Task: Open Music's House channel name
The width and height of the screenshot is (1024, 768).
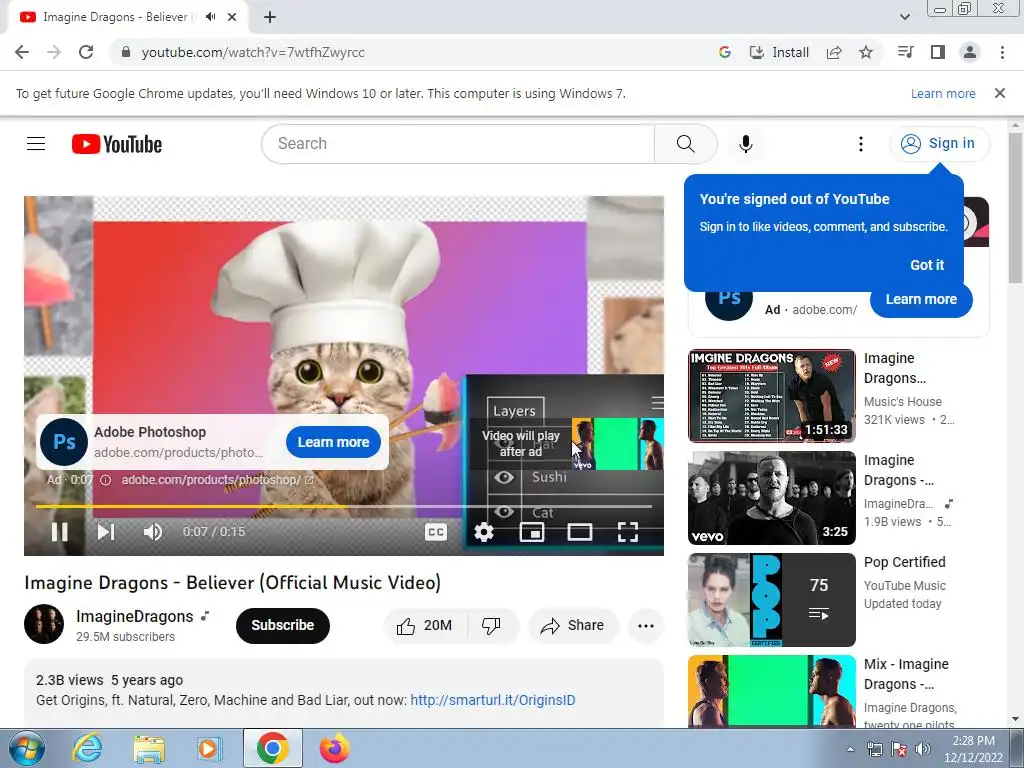Action: click(903, 402)
